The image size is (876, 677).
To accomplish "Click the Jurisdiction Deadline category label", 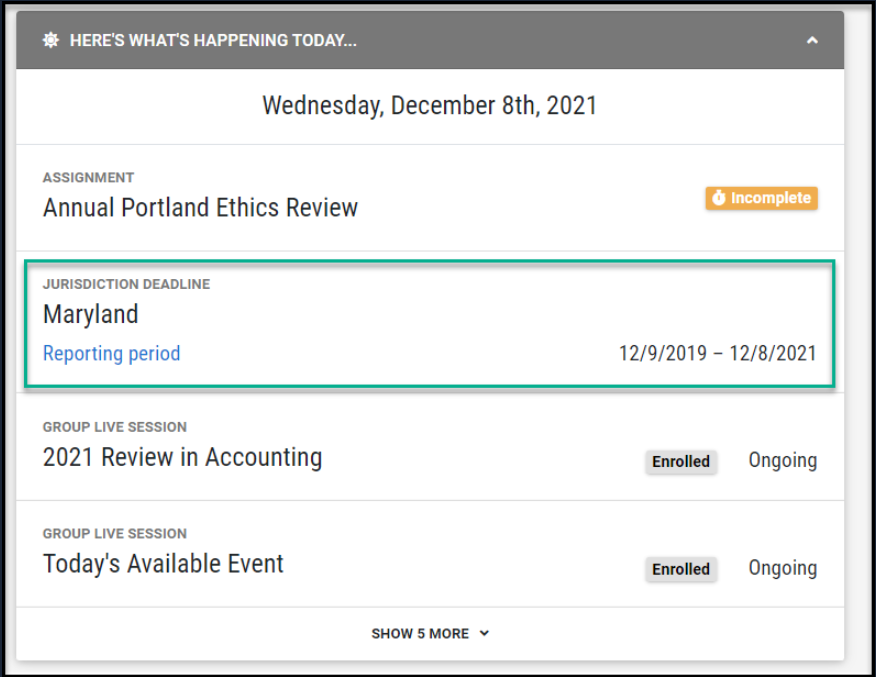I will (126, 284).
